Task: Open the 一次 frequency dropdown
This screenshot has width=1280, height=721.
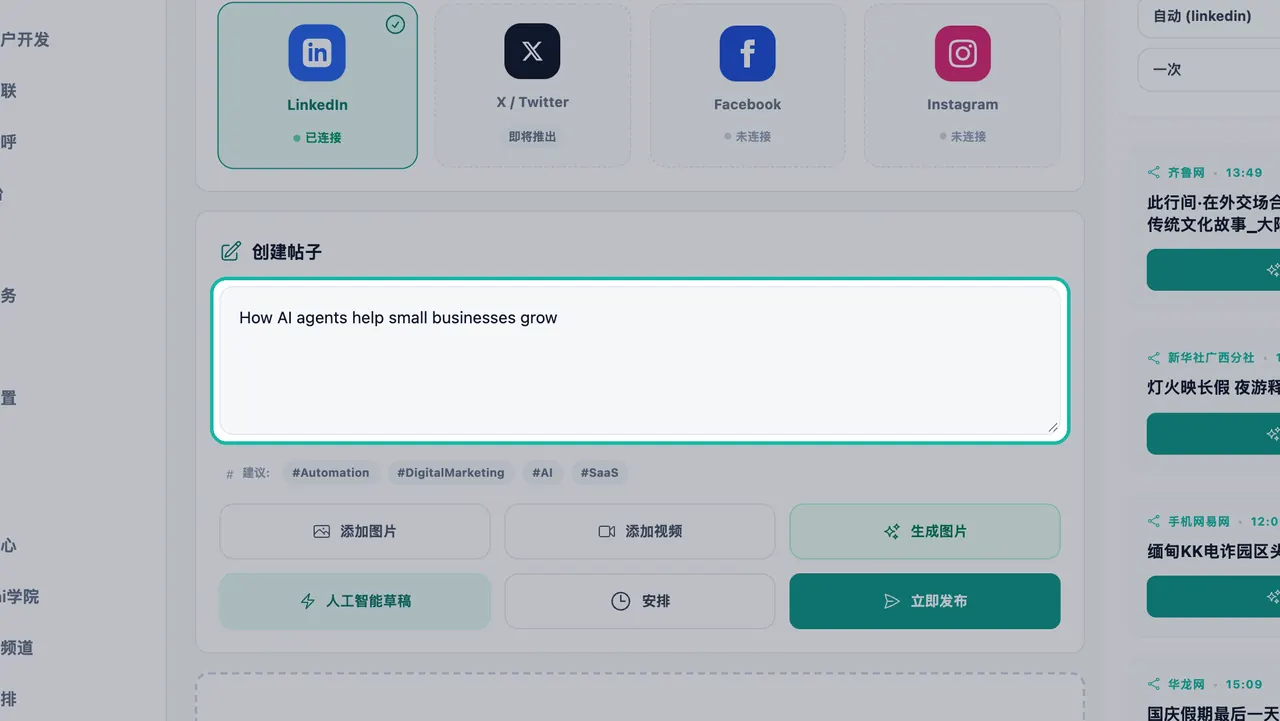Action: (1209, 70)
